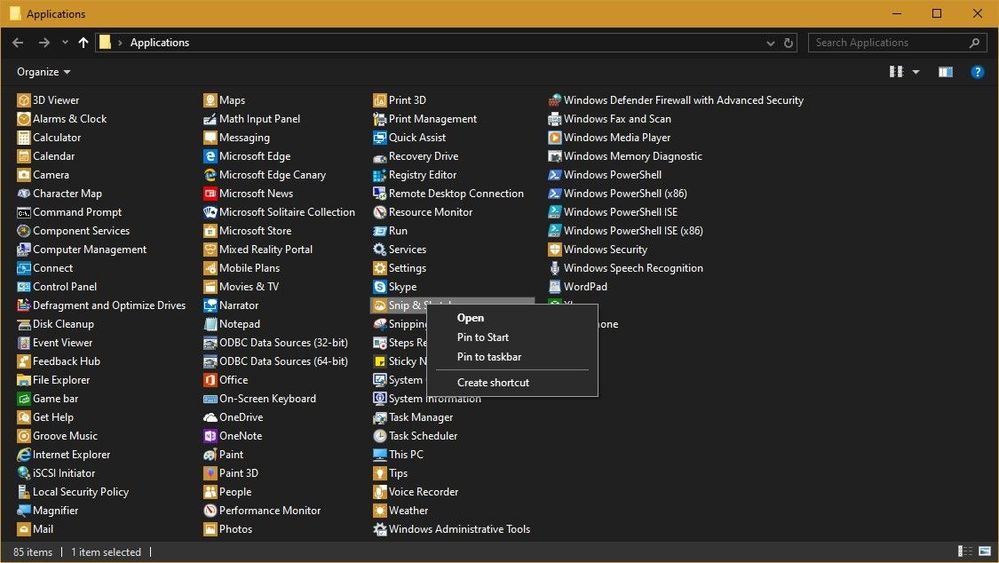Go back with the Back arrow

(x=18, y=43)
